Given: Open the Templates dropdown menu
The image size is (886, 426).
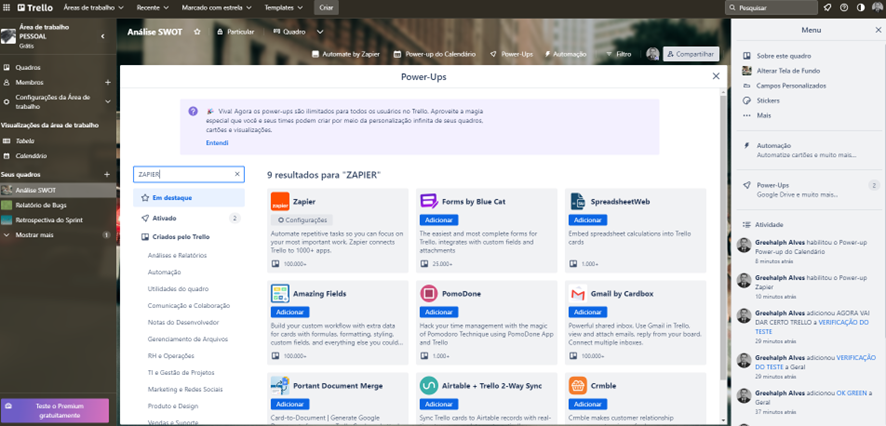Looking at the screenshot, I should point(285,7).
